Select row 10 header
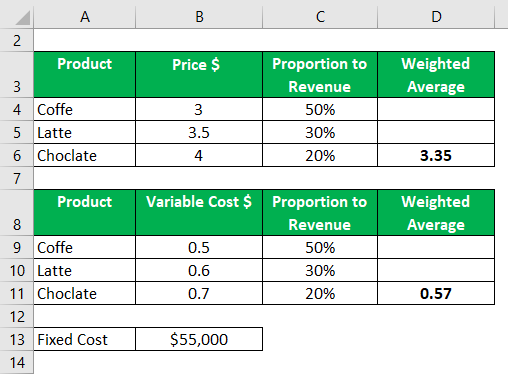Viewport: 508px width, 374px height. (17, 270)
